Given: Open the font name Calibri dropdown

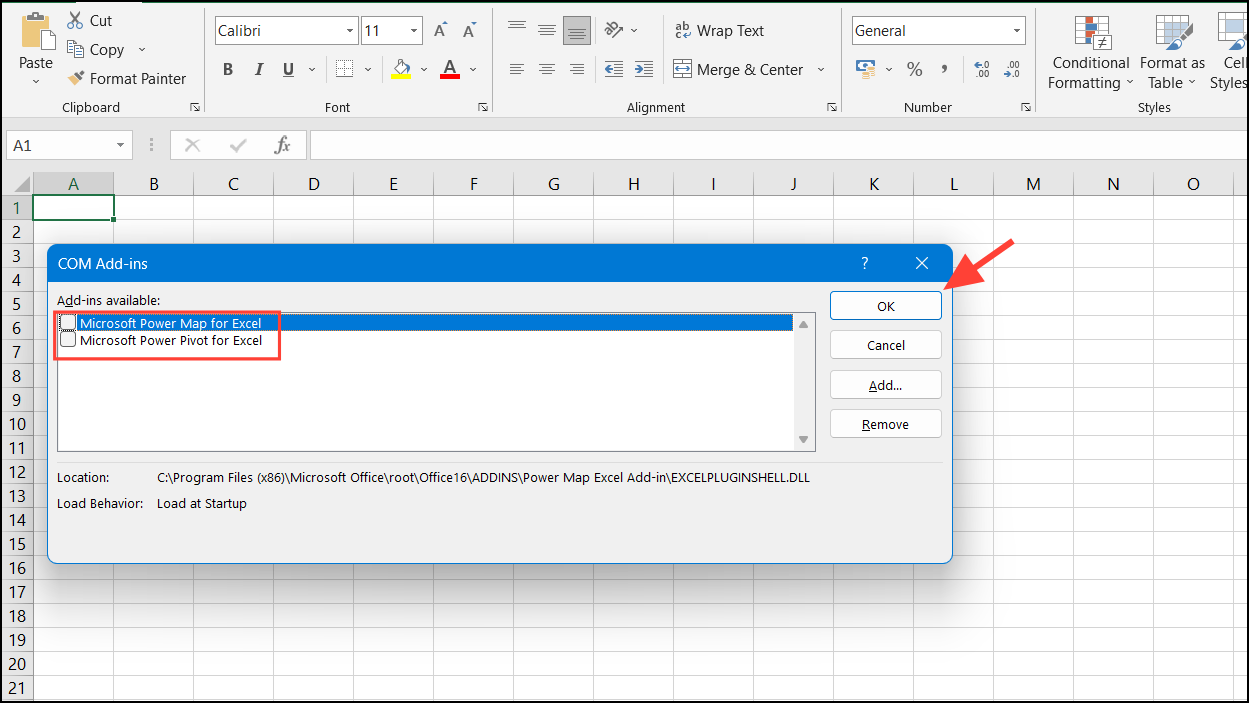Looking at the screenshot, I should [x=350, y=31].
